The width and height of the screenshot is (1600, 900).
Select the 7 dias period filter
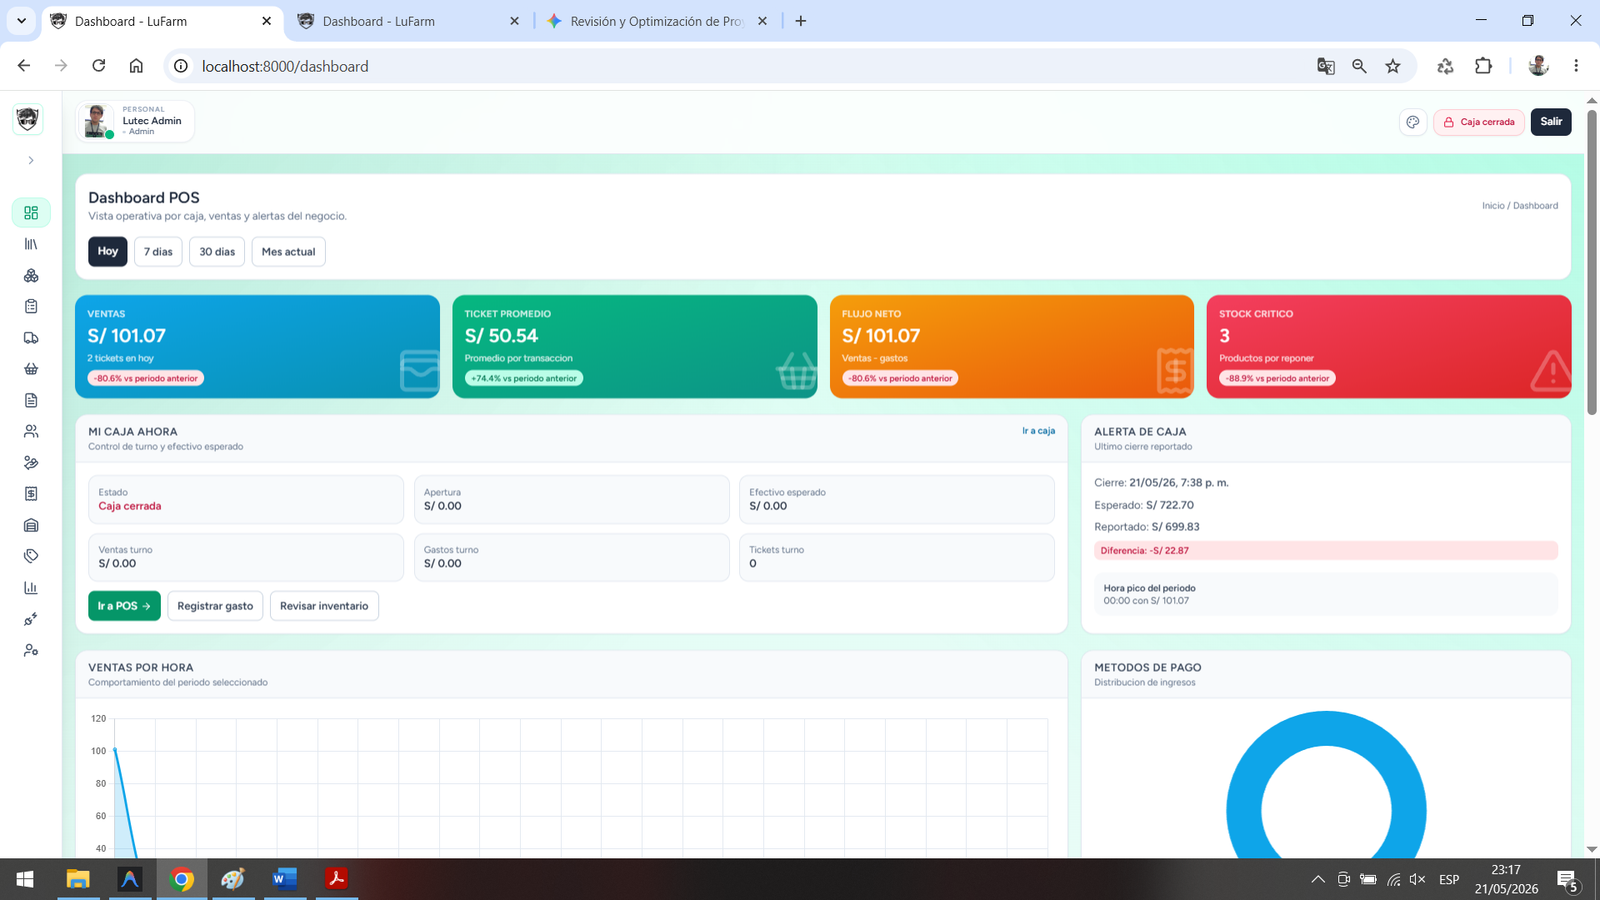coord(158,251)
